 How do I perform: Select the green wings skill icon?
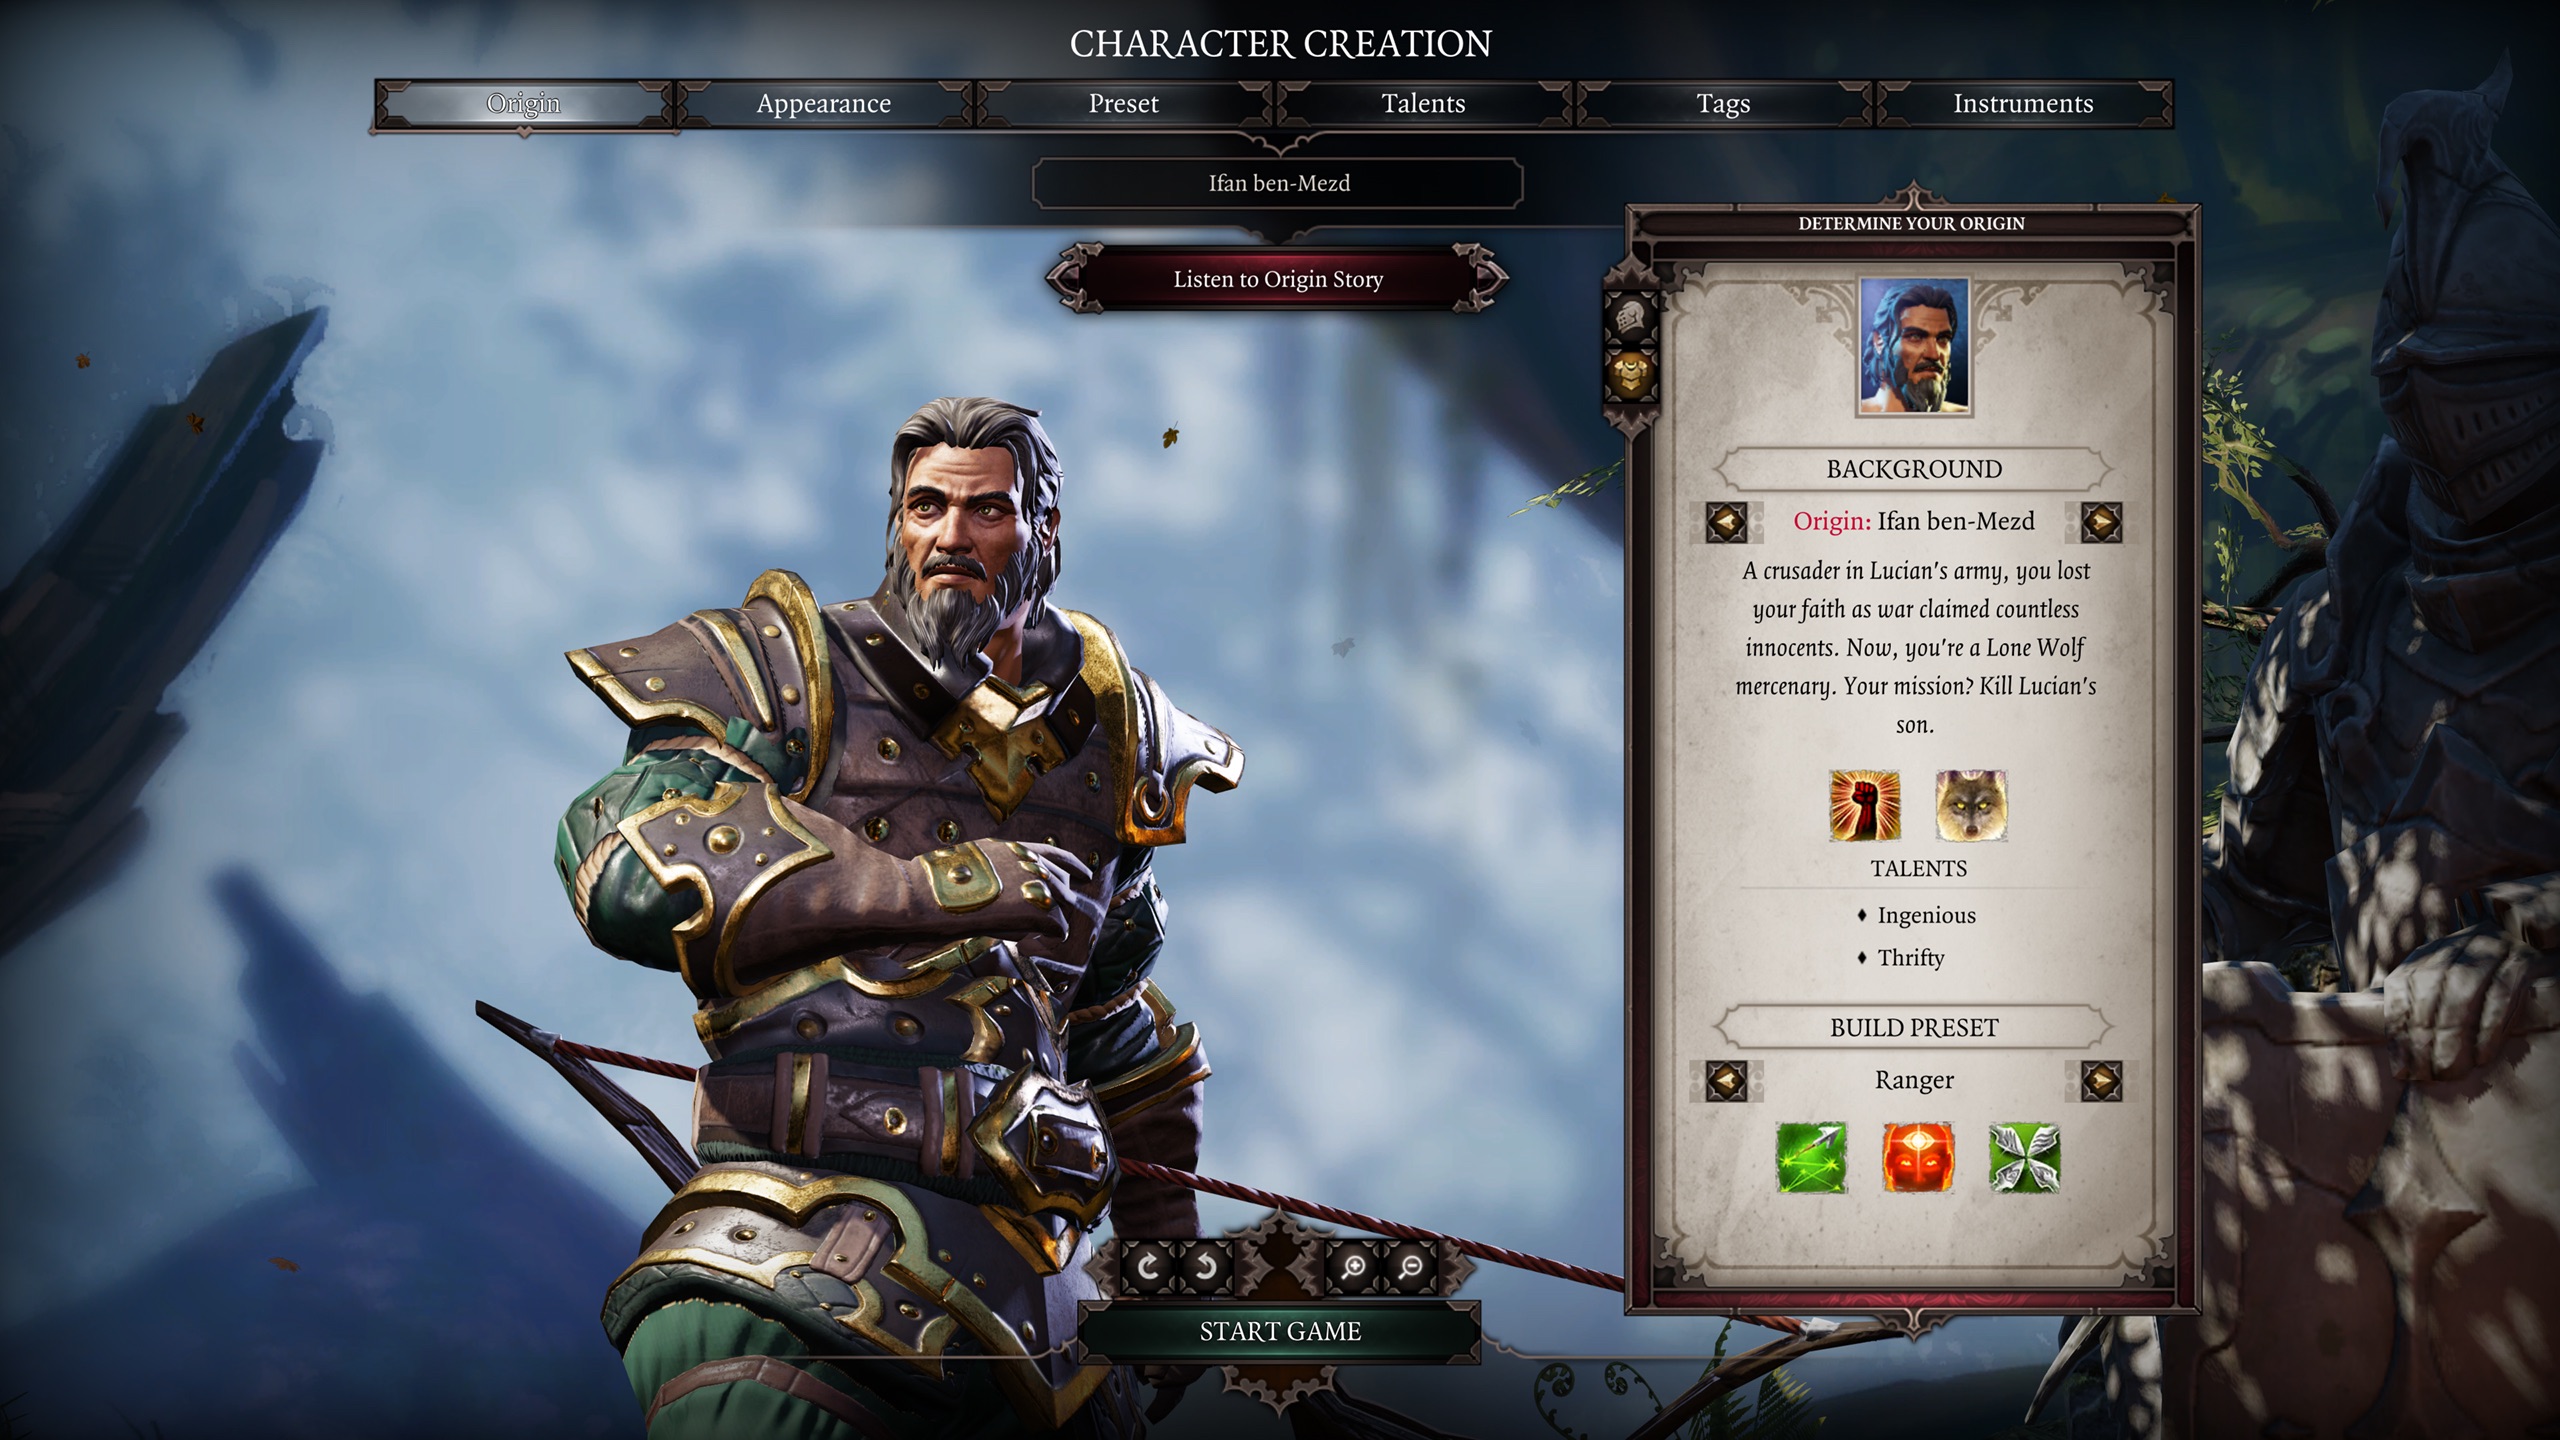(2024, 1158)
